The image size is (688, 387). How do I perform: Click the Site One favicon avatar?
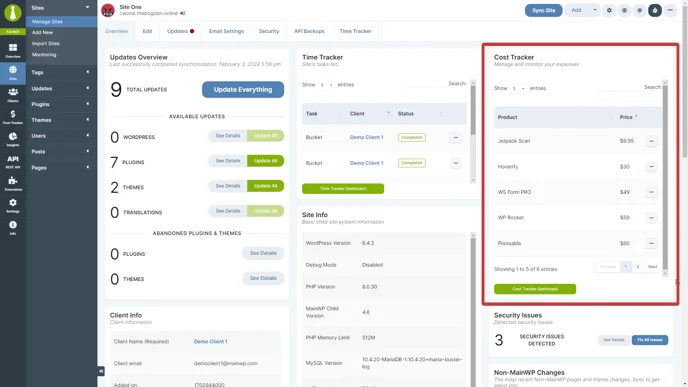[x=108, y=10]
